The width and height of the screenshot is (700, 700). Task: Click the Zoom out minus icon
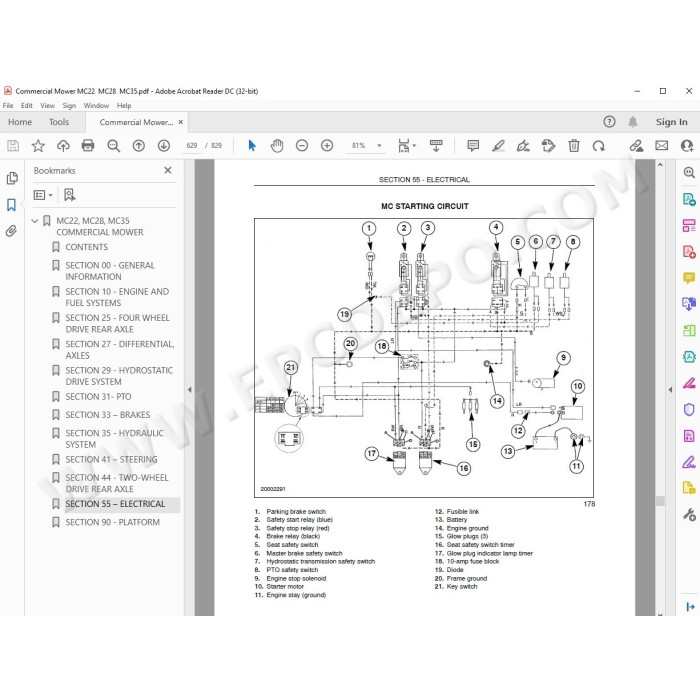(x=302, y=146)
